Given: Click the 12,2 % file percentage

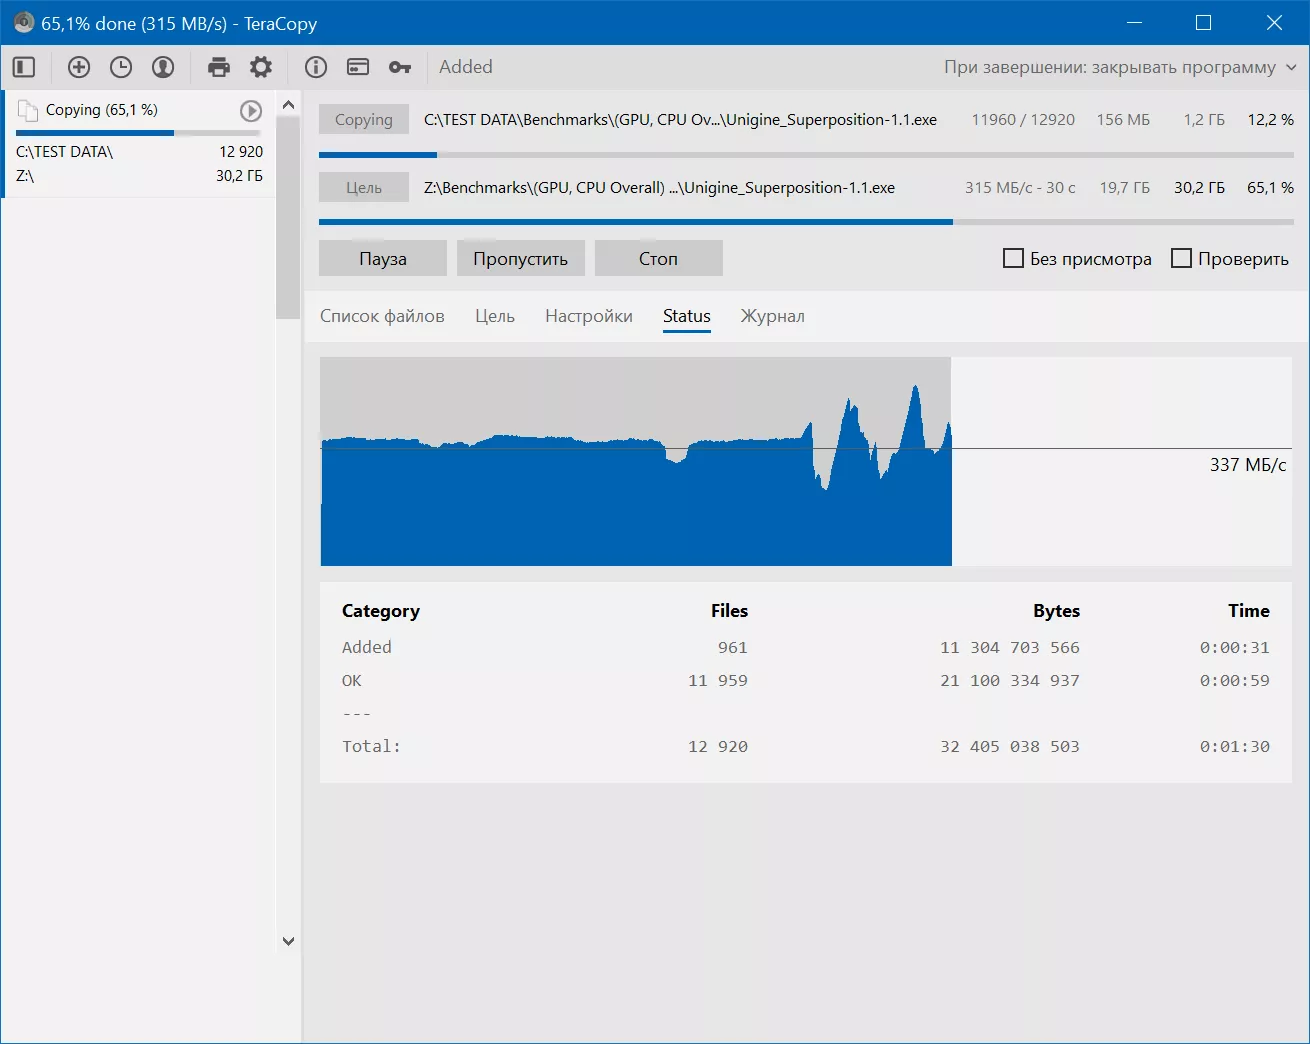Looking at the screenshot, I should point(1270,120).
